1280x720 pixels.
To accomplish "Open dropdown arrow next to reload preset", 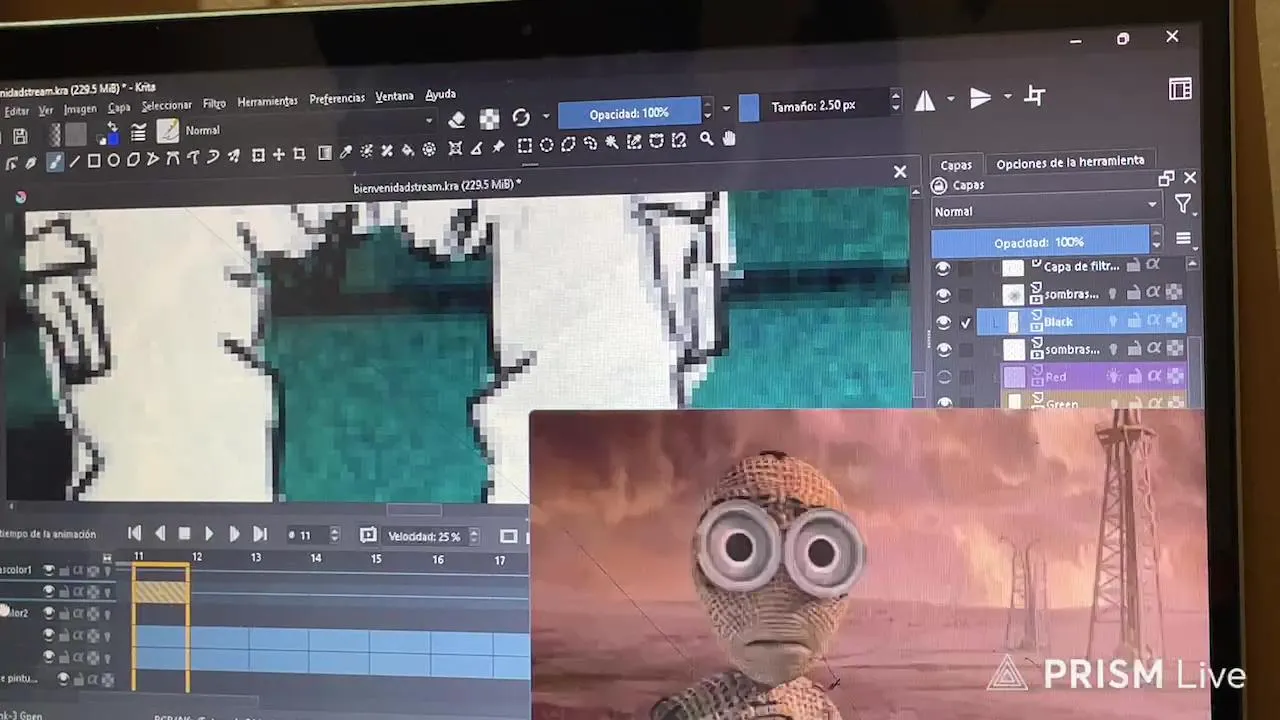I will point(545,117).
